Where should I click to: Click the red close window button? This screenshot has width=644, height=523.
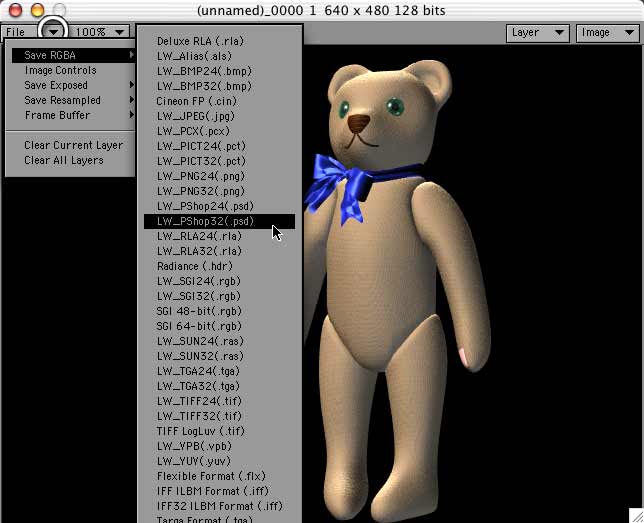[x=15, y=9]
